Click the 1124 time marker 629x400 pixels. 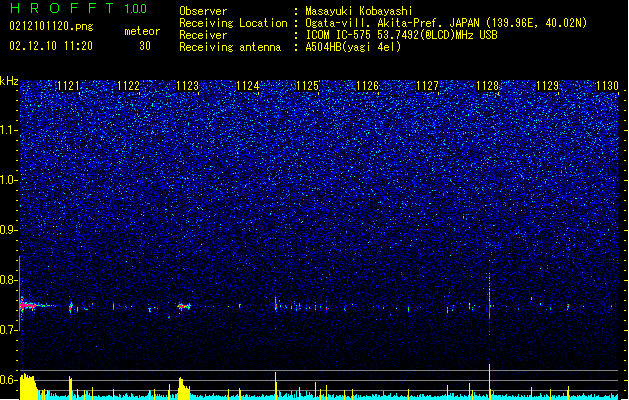[248, 85]
